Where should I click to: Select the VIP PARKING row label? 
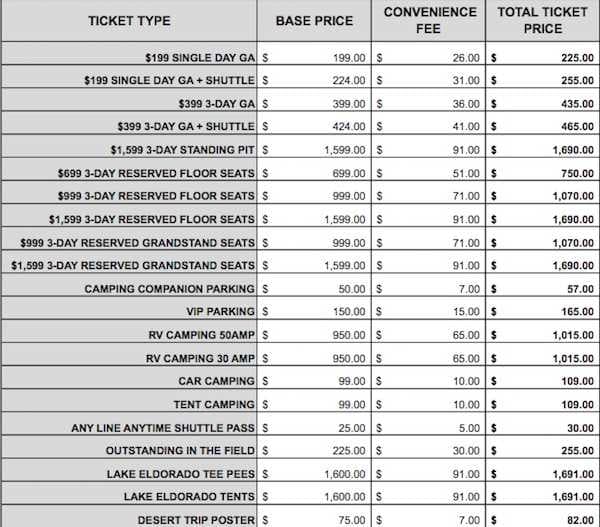tap(218, 312)
